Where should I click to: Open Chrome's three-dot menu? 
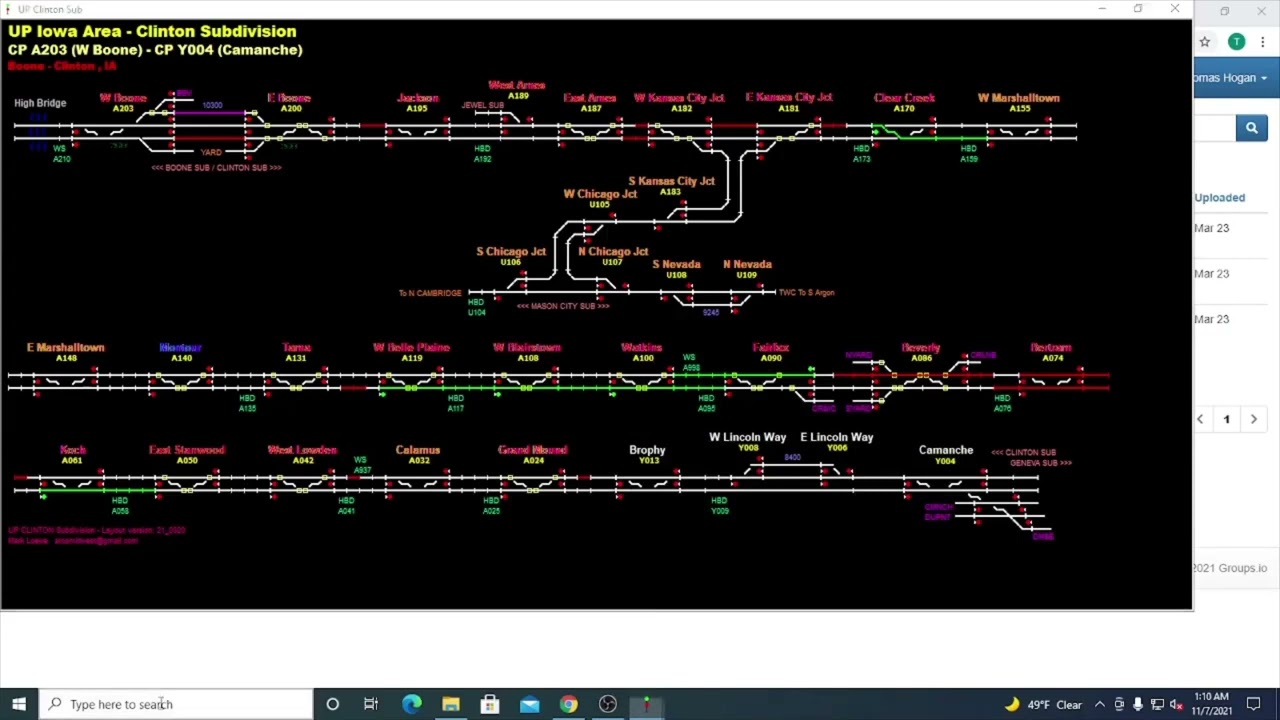point(1263,42)
